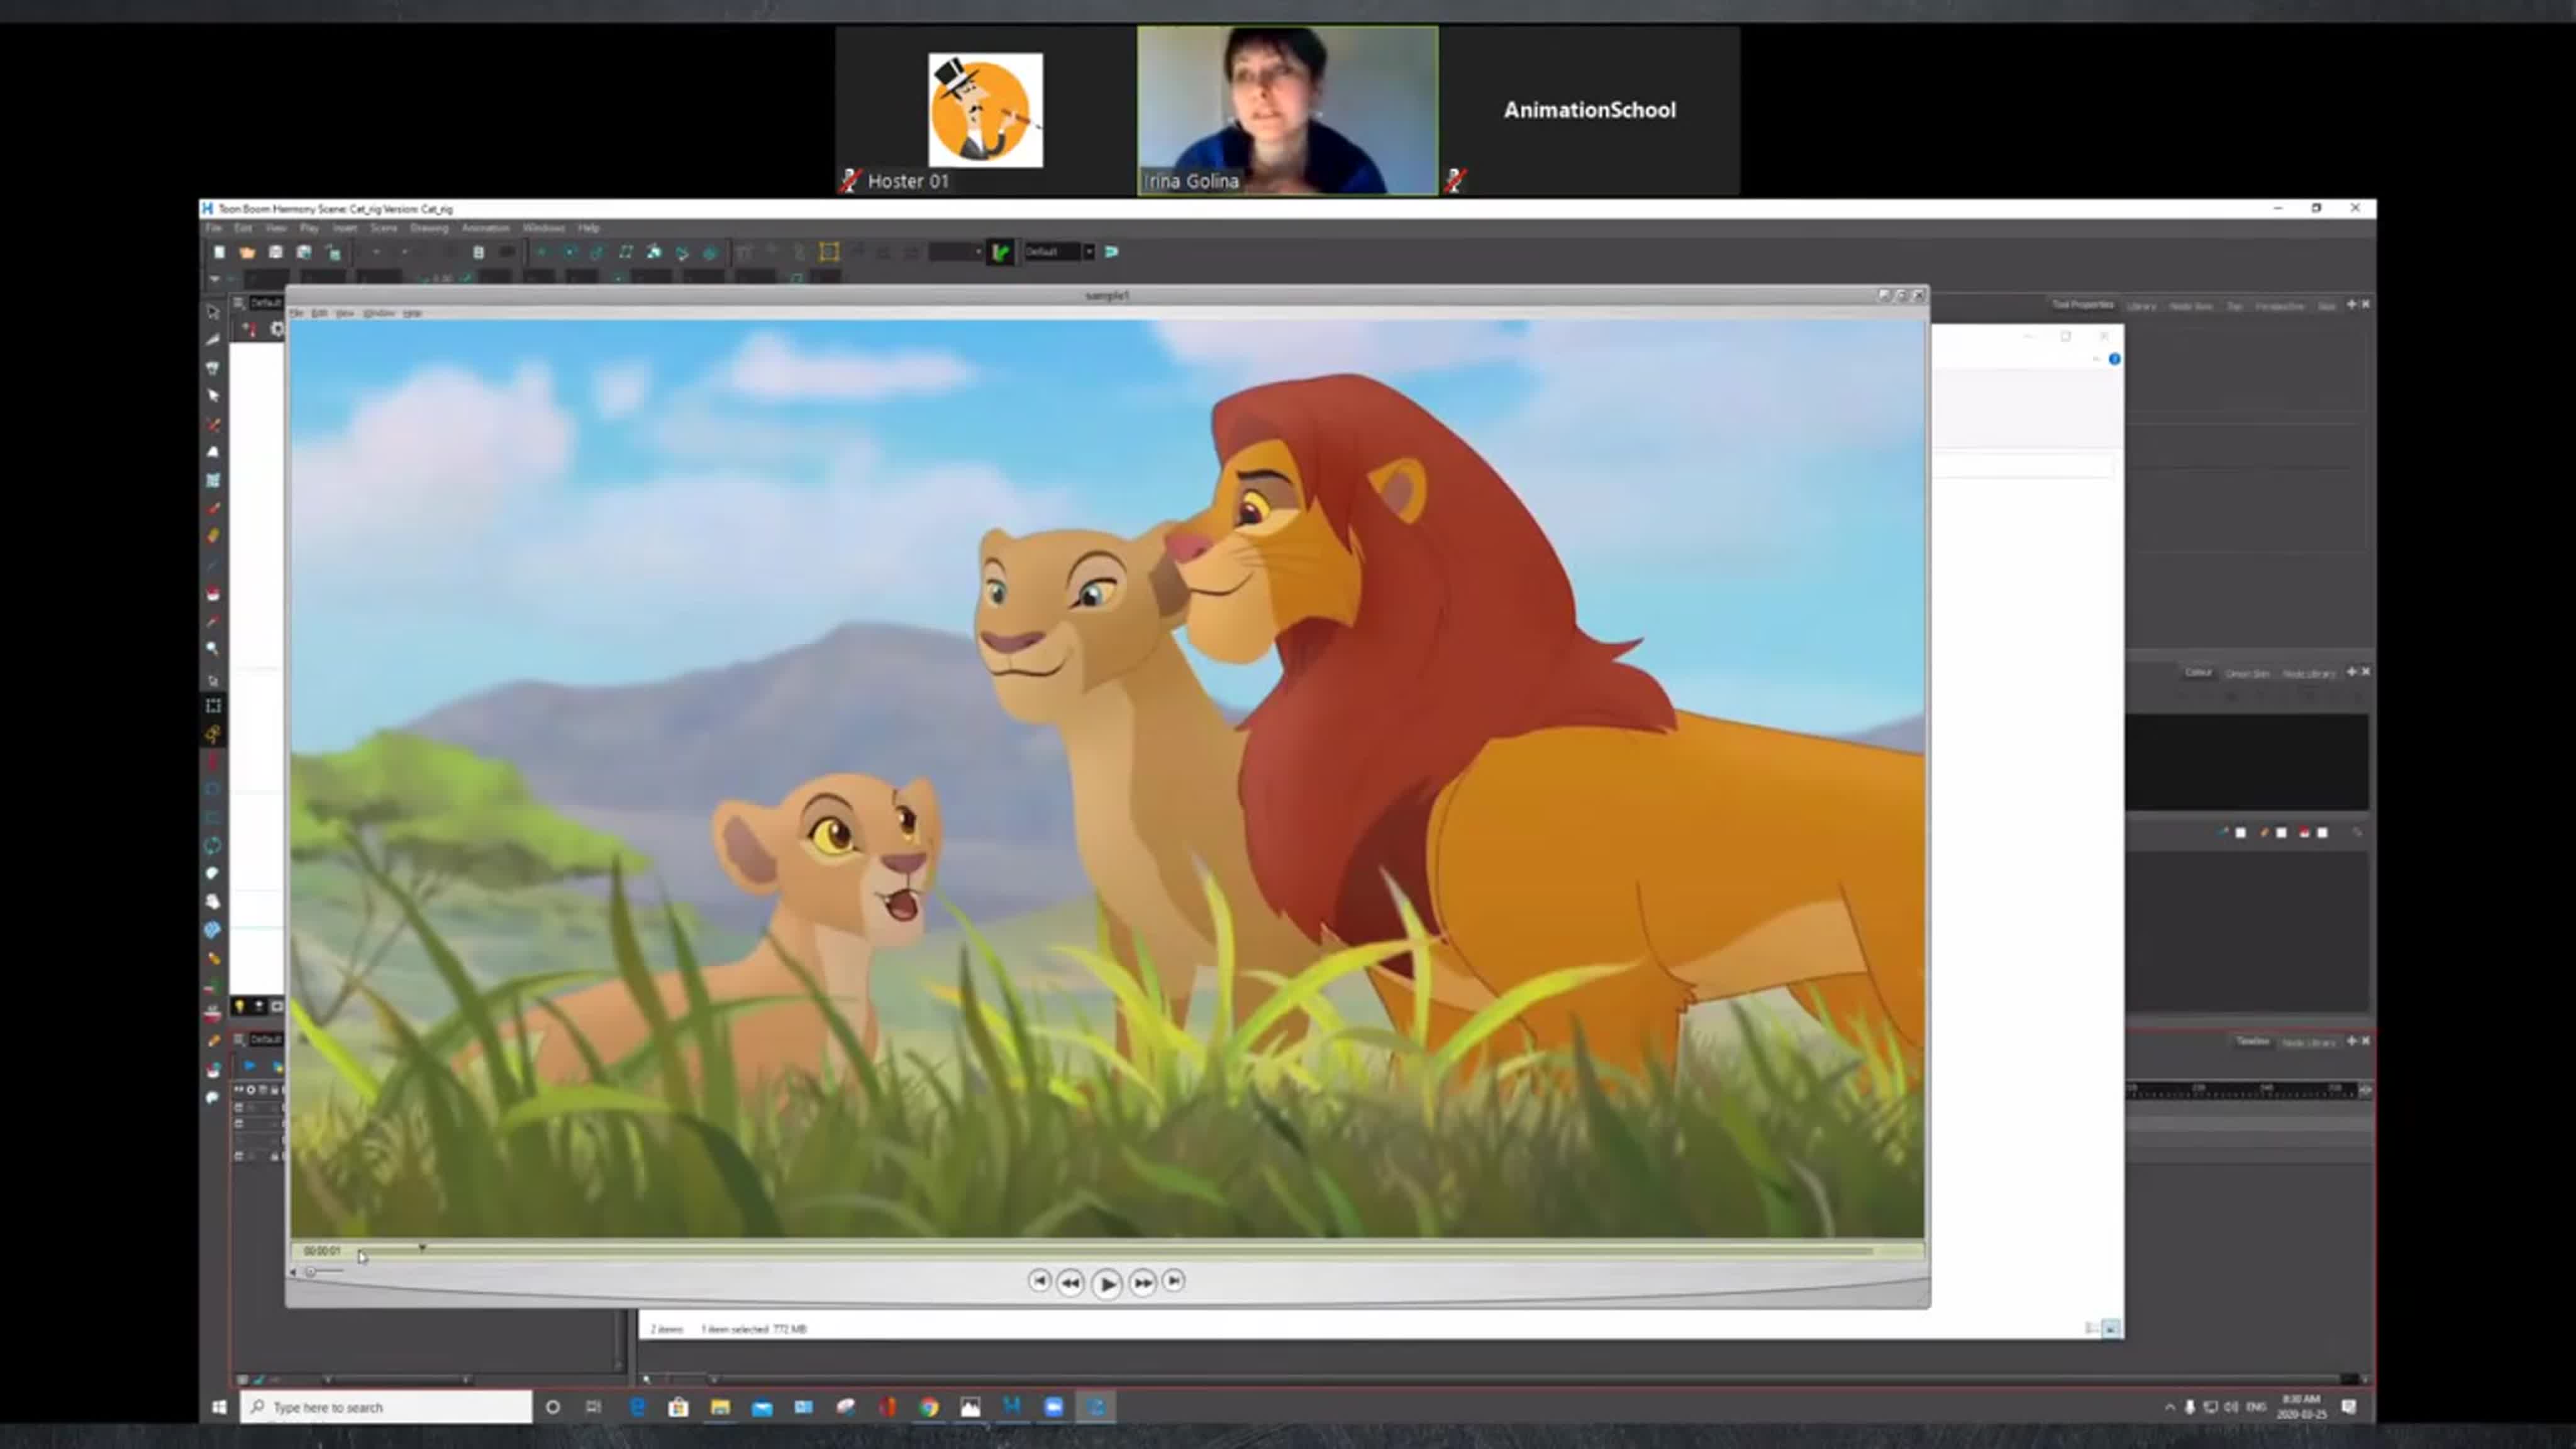Open File Explorer from the taskbar
Image resolution: width=2576 pixels, height=1449 pixels.
point(720,1407)
